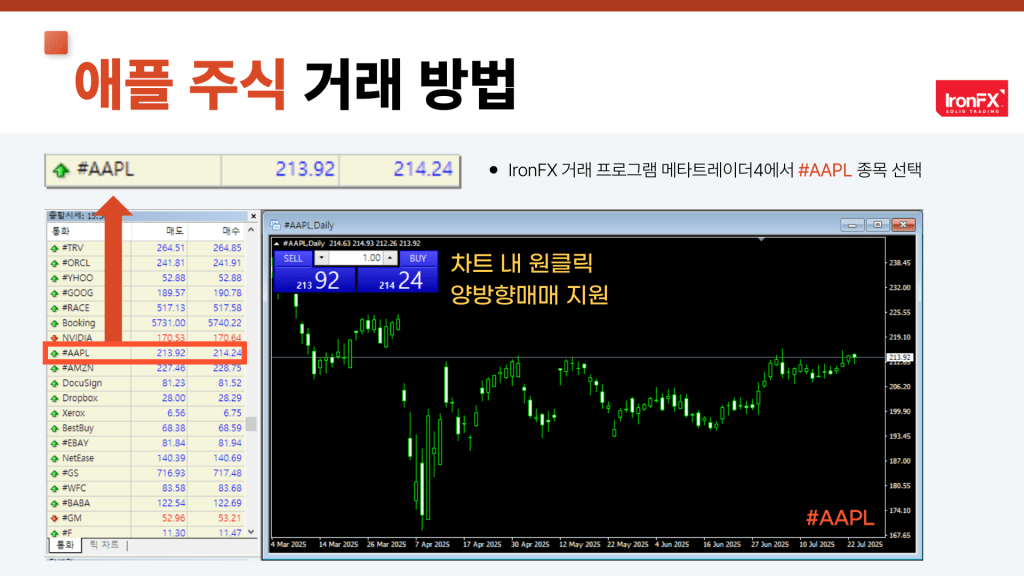This screenshot has height=576, width=1024.
Task: Click the ask price 53.21 for #GM
Action: pos(230,519)
